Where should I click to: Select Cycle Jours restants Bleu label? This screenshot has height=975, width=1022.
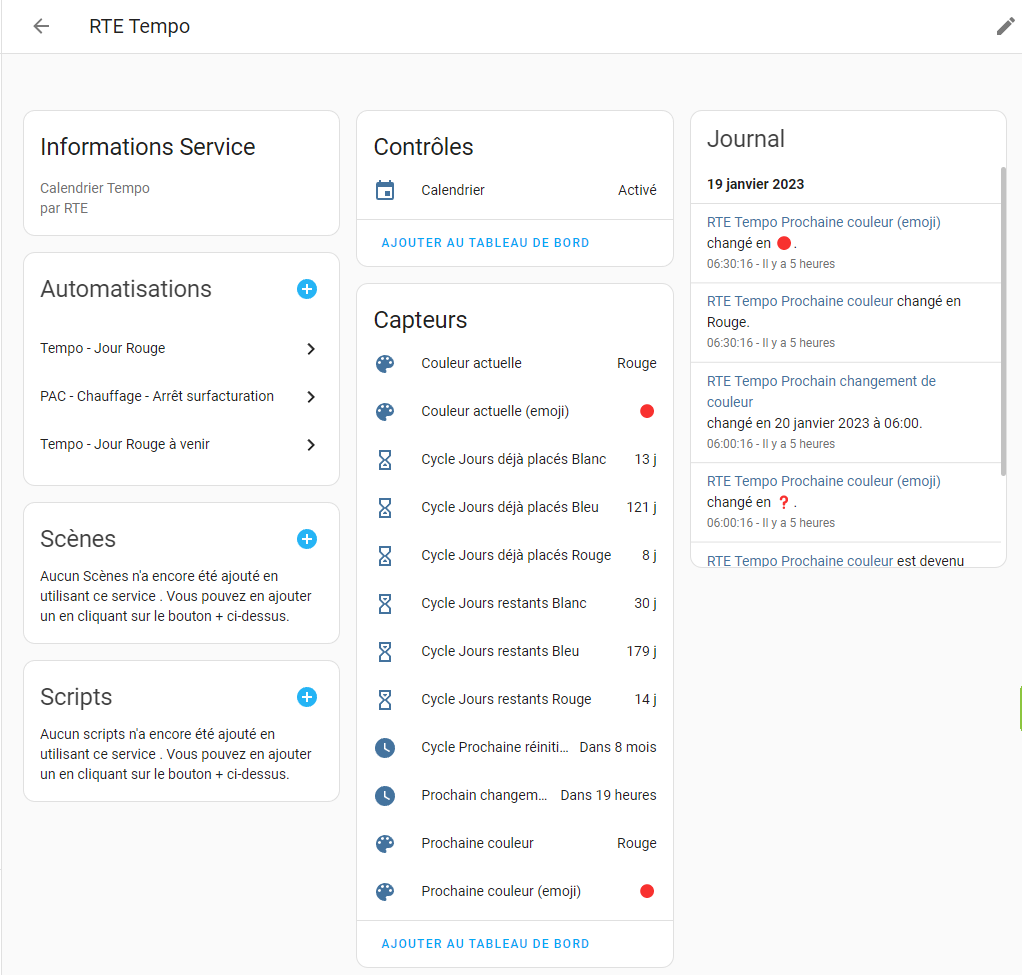pos(500,651)
